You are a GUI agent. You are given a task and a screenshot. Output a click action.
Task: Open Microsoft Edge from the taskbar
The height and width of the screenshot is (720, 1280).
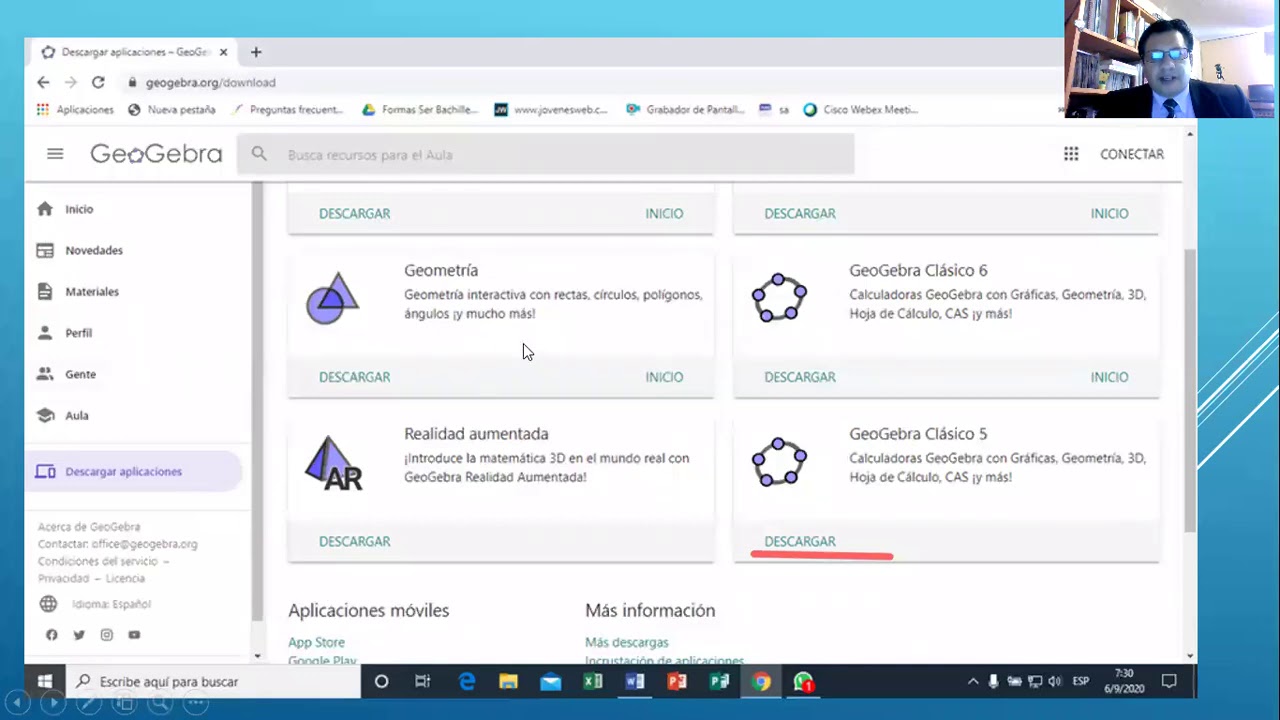coord(466,682)
